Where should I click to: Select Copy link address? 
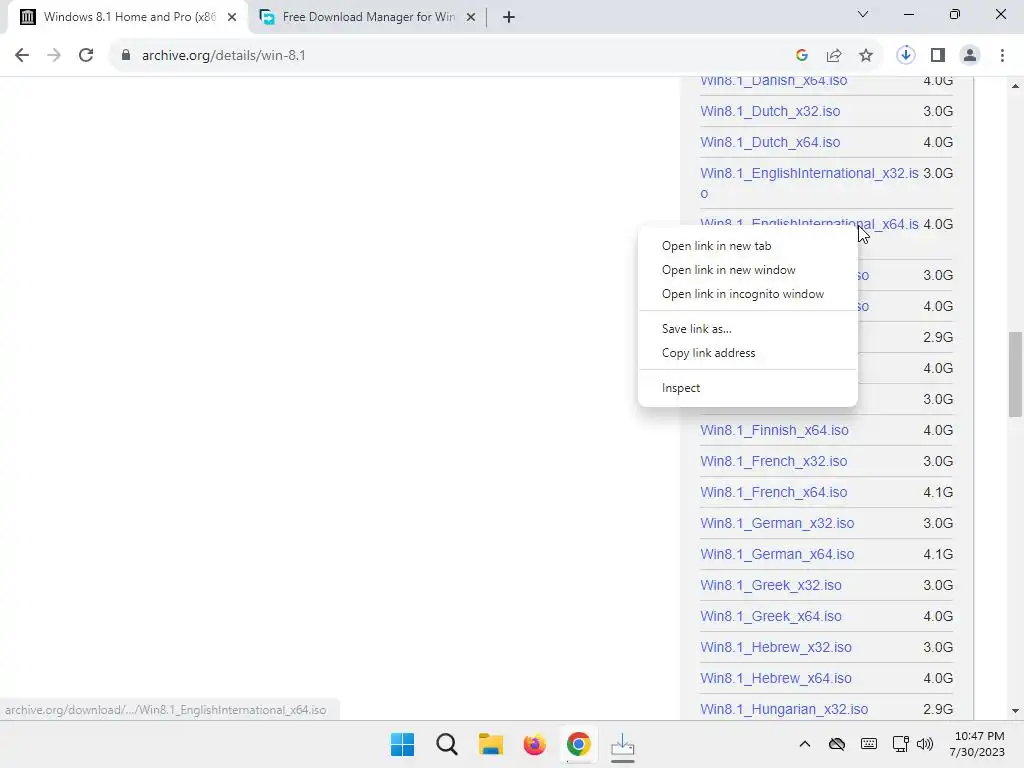point(708,353)
